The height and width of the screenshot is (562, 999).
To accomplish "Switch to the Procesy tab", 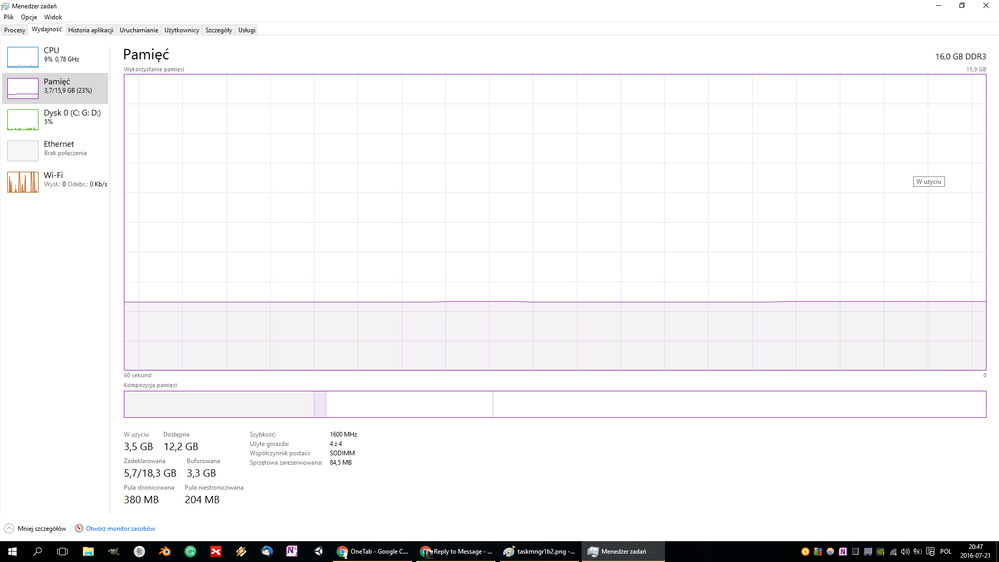I will [x=15, y=30].
